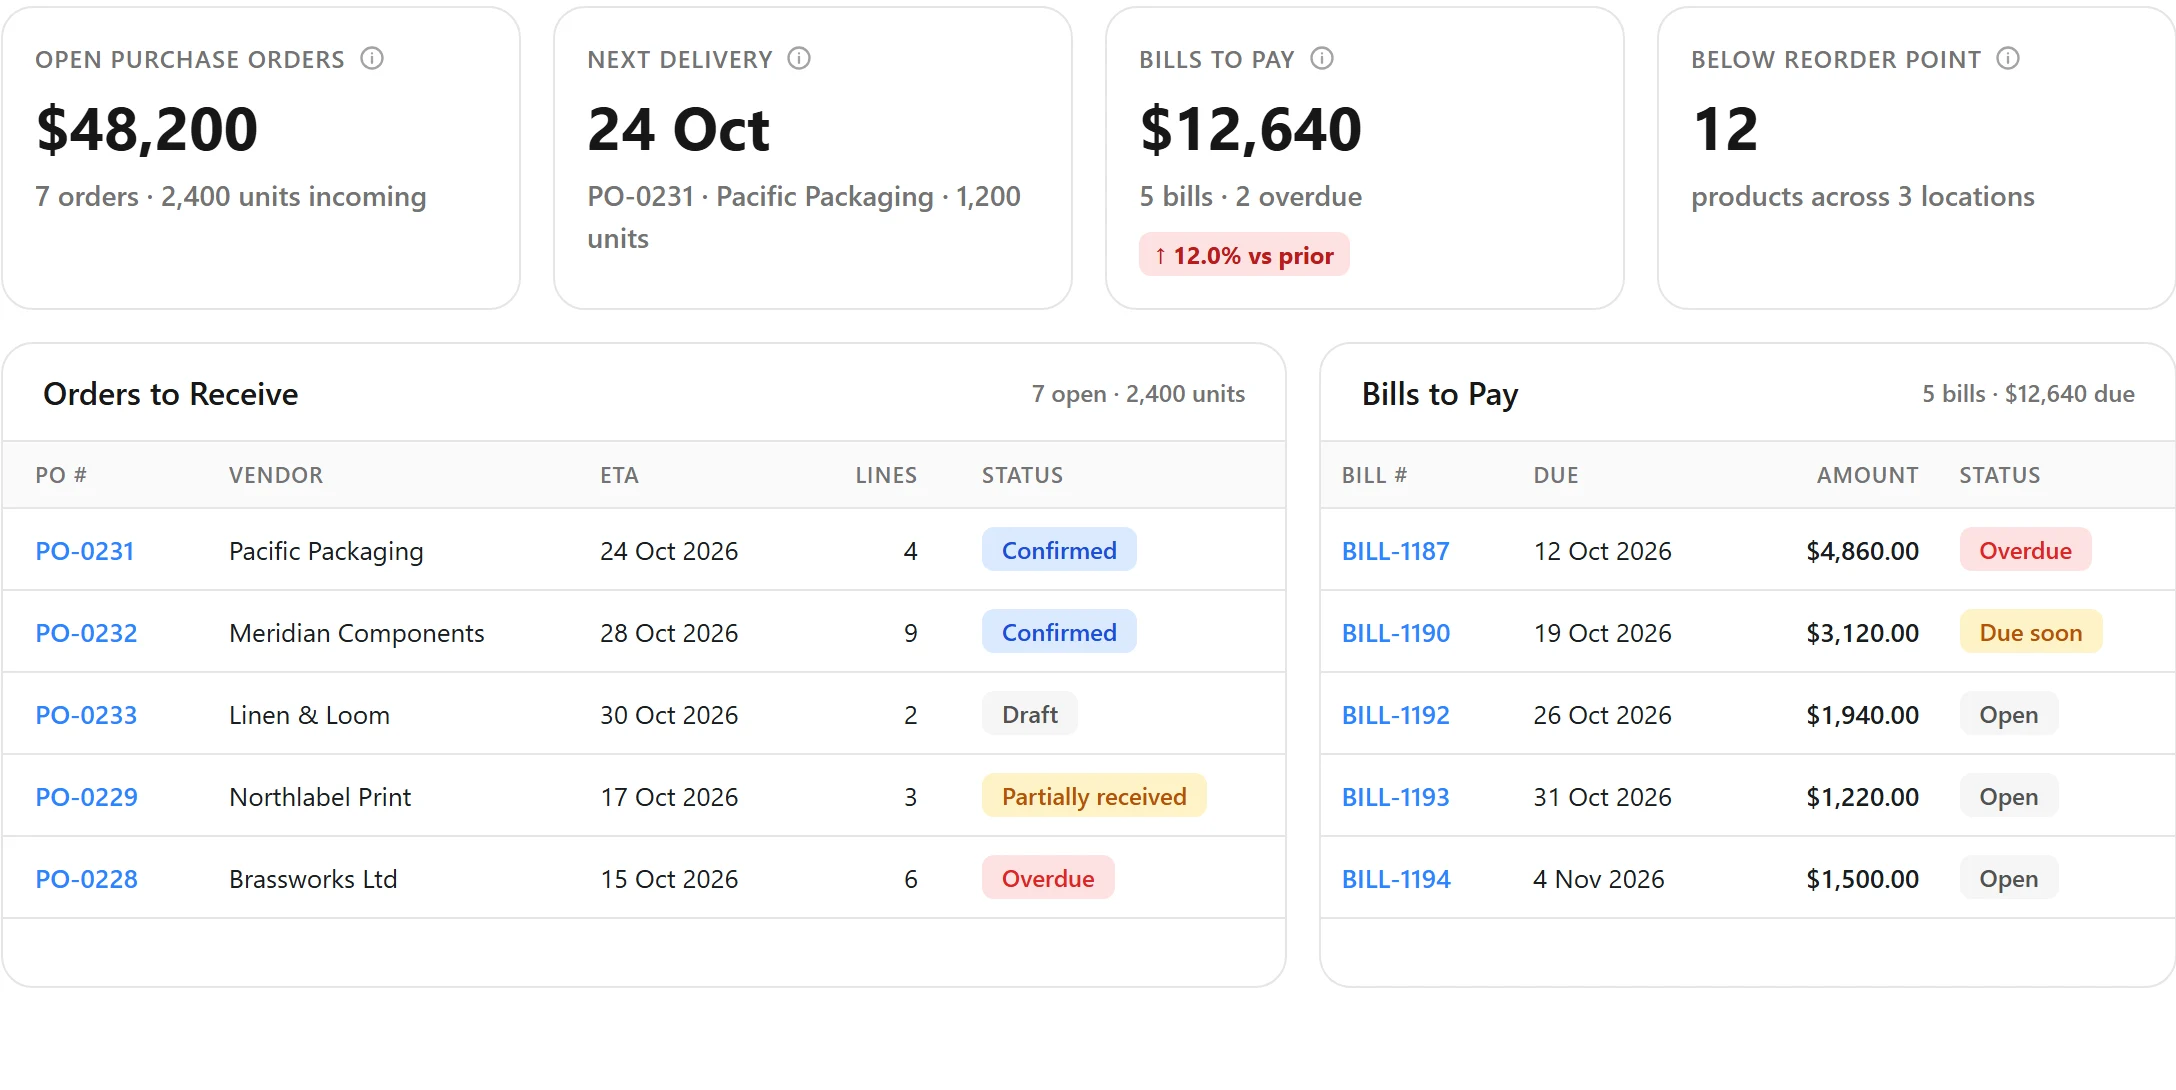Click vendor name Meridian Components
Screen dimensions: 2176x1090
click(x=356, y=633)
